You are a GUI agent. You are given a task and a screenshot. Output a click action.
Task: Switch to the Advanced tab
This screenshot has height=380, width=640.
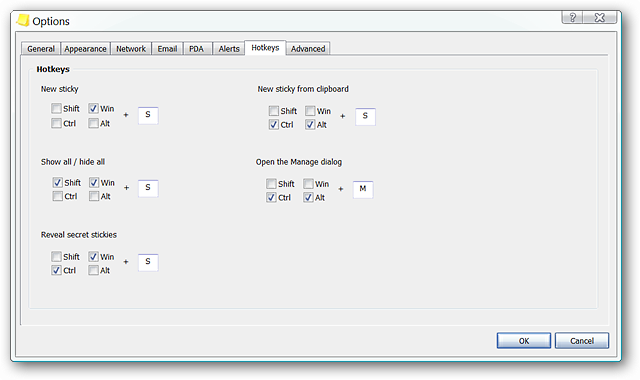(308, 49)
